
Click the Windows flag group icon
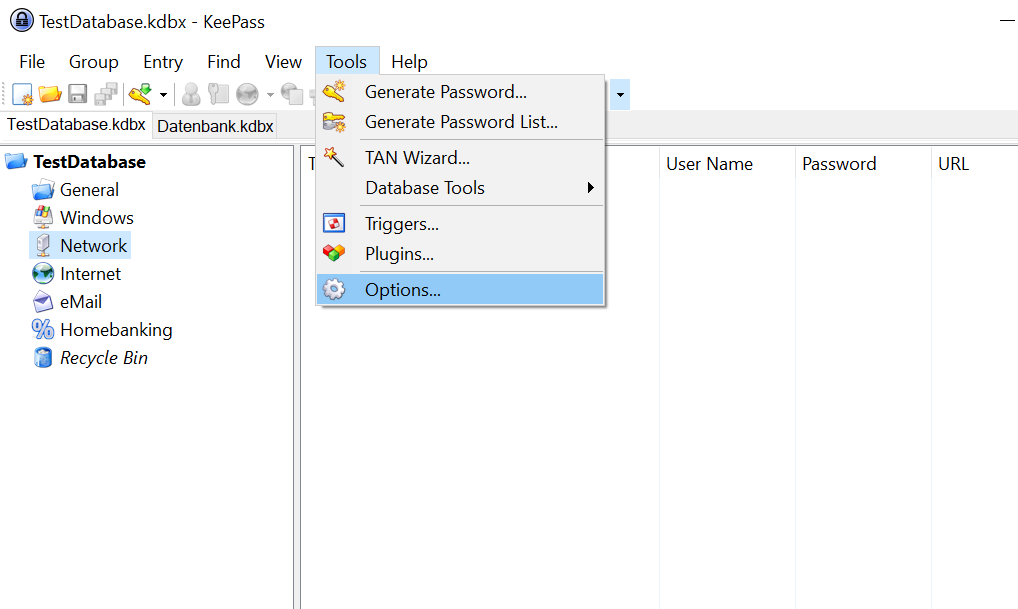point(43,218)
